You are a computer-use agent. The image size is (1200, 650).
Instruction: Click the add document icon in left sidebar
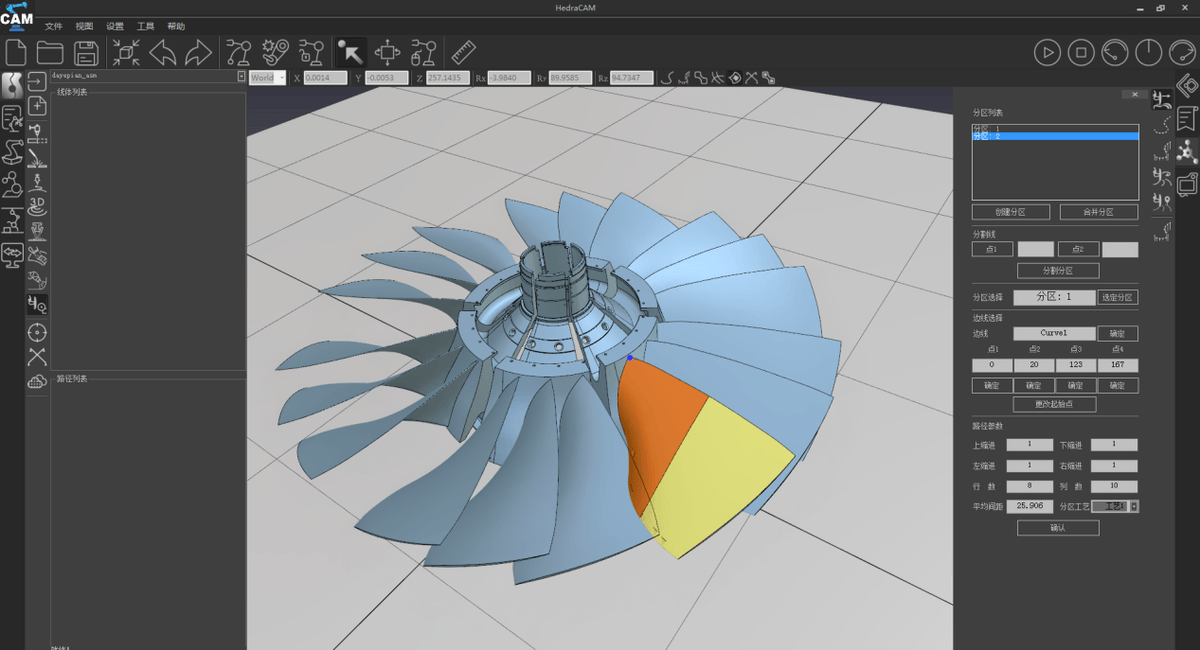click(37, 106)
